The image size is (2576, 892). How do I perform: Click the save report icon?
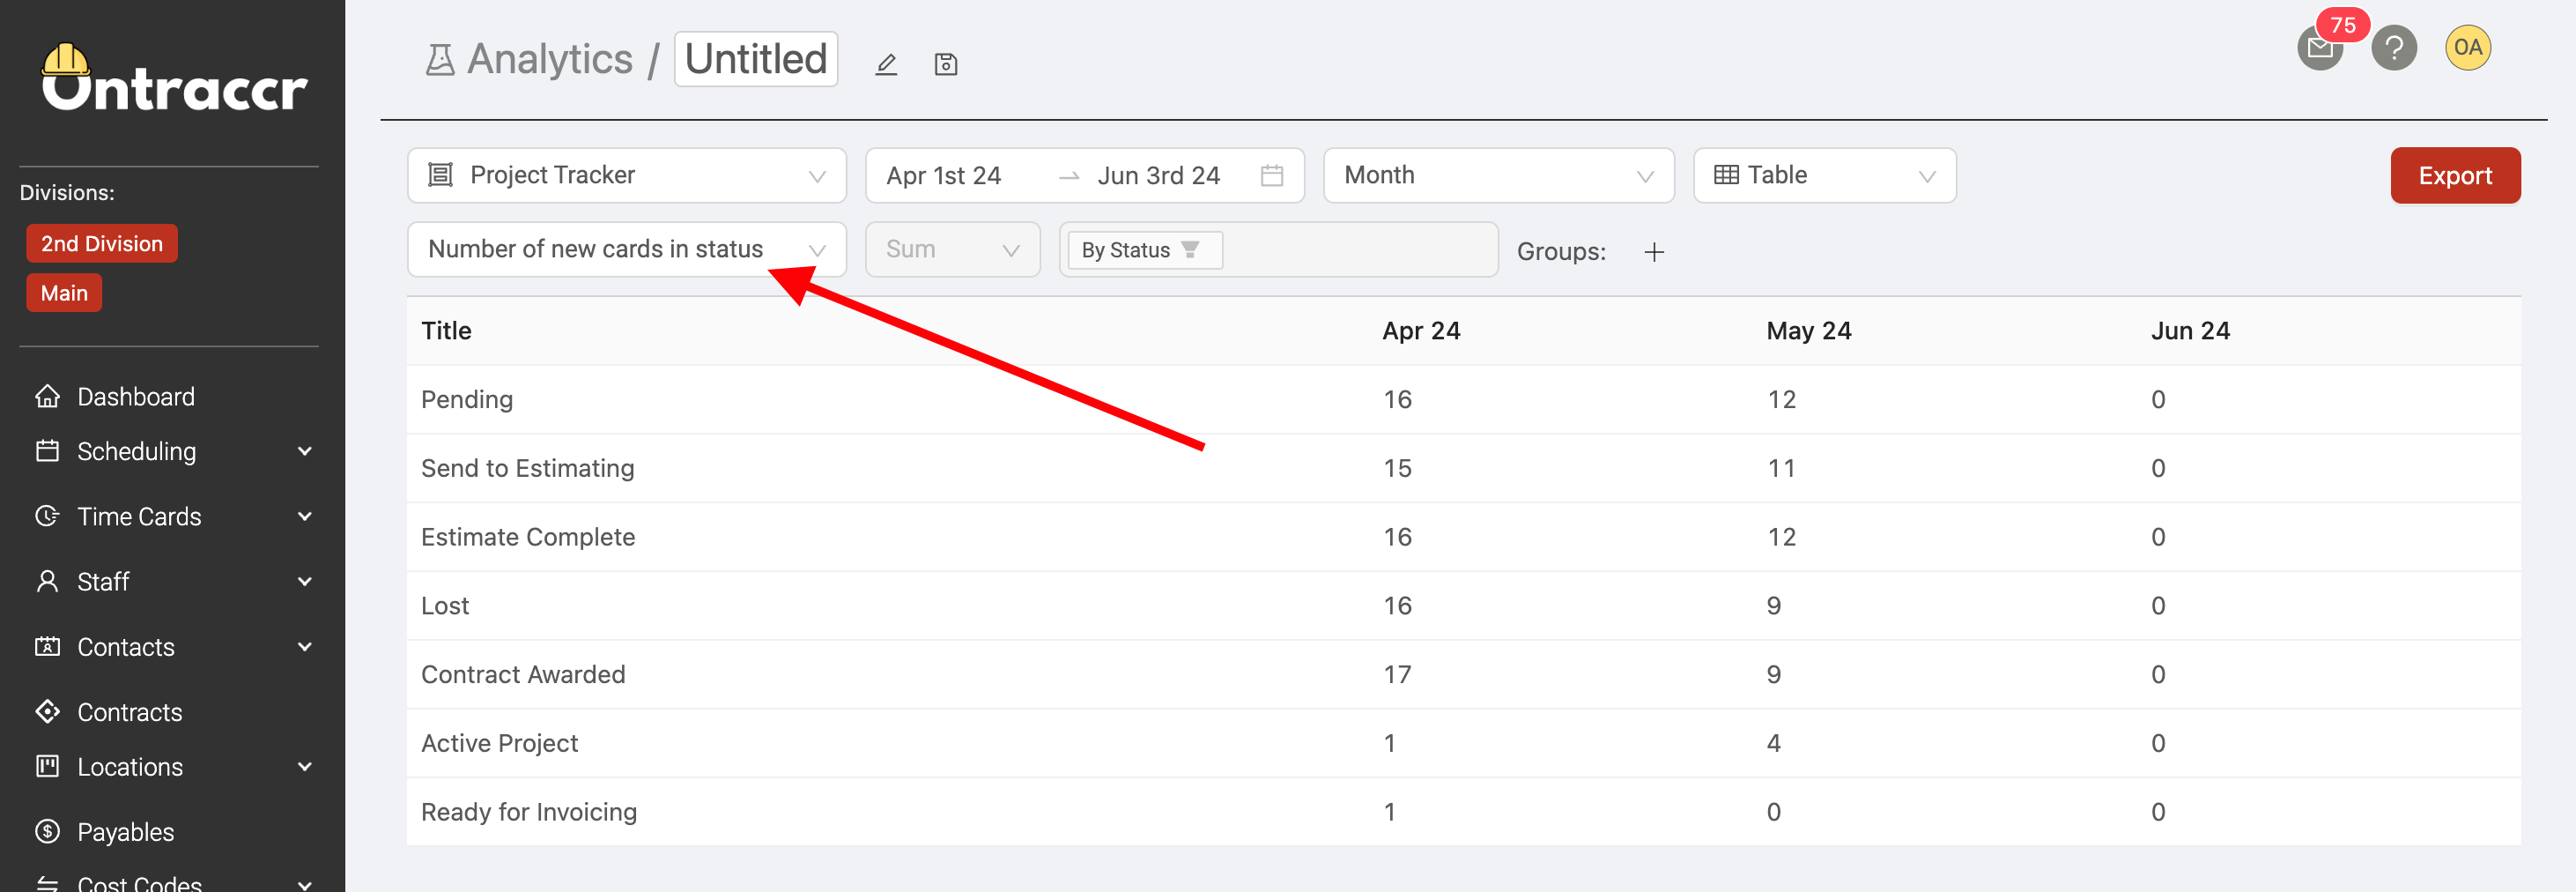[x=946, y=65]
